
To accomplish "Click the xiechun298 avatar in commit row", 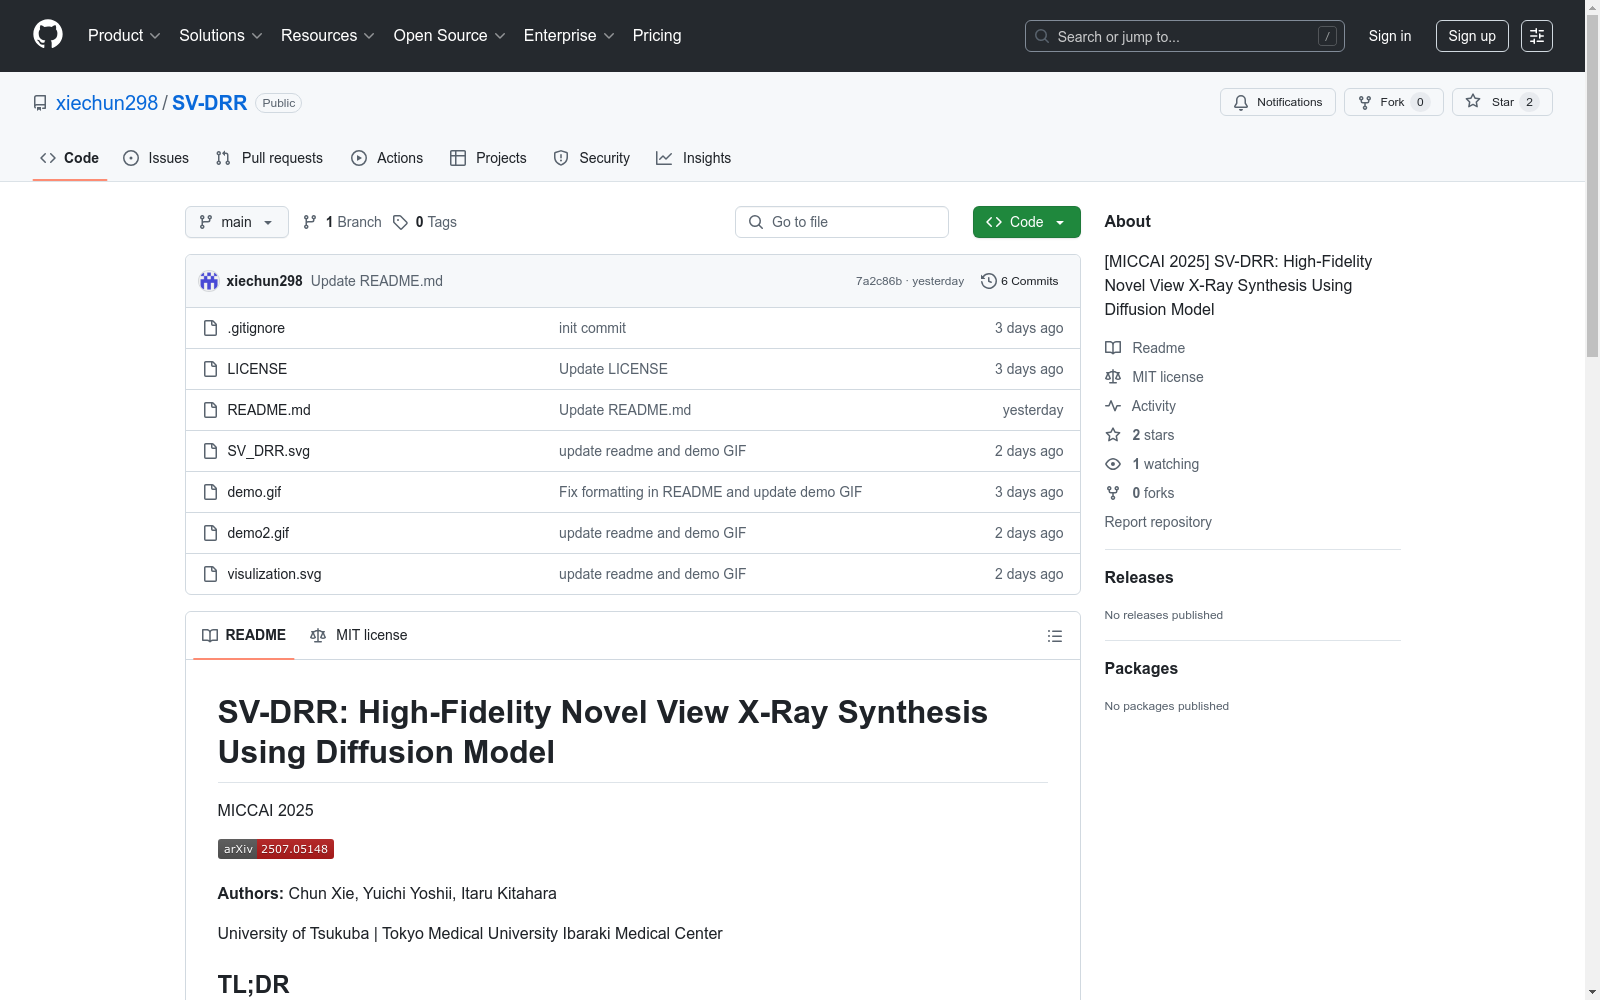I will point(209,281).
